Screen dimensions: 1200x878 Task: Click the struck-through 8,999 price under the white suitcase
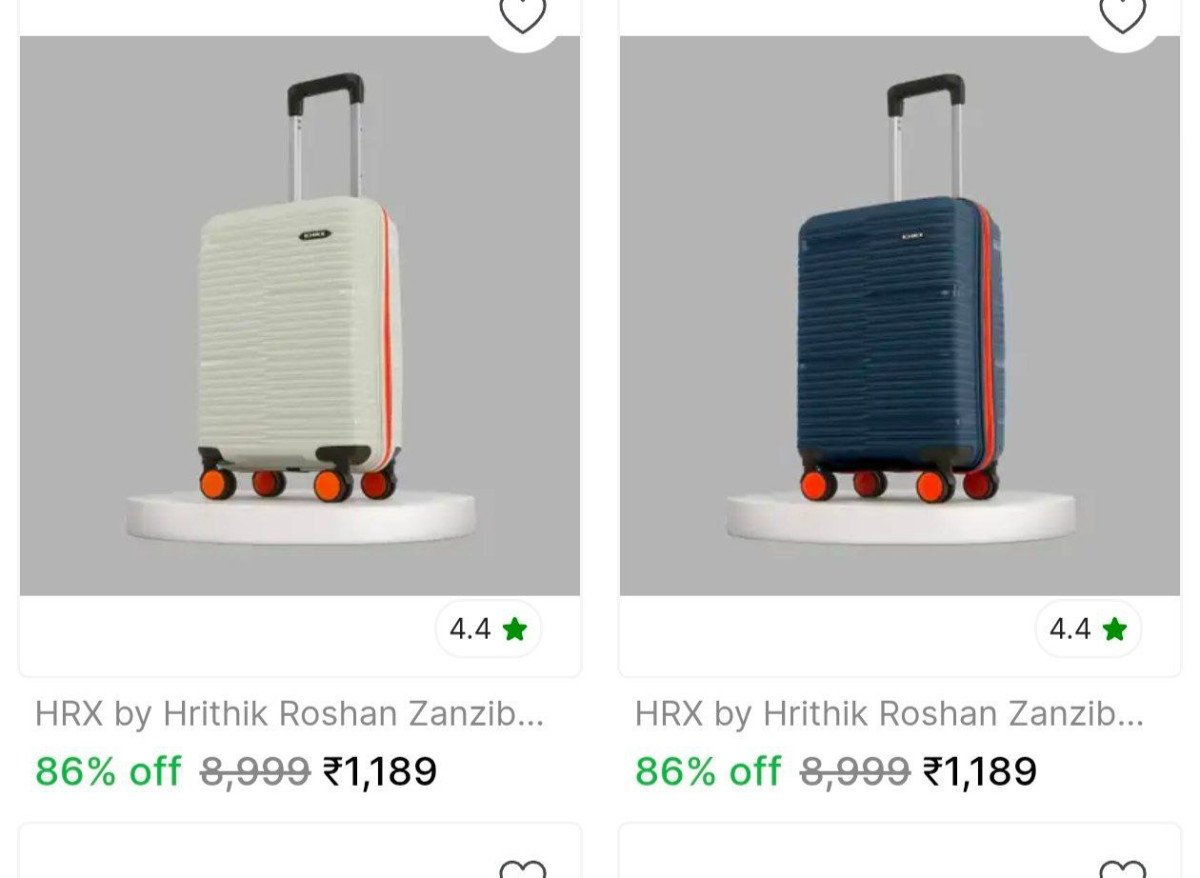click(x=255, y=771)
